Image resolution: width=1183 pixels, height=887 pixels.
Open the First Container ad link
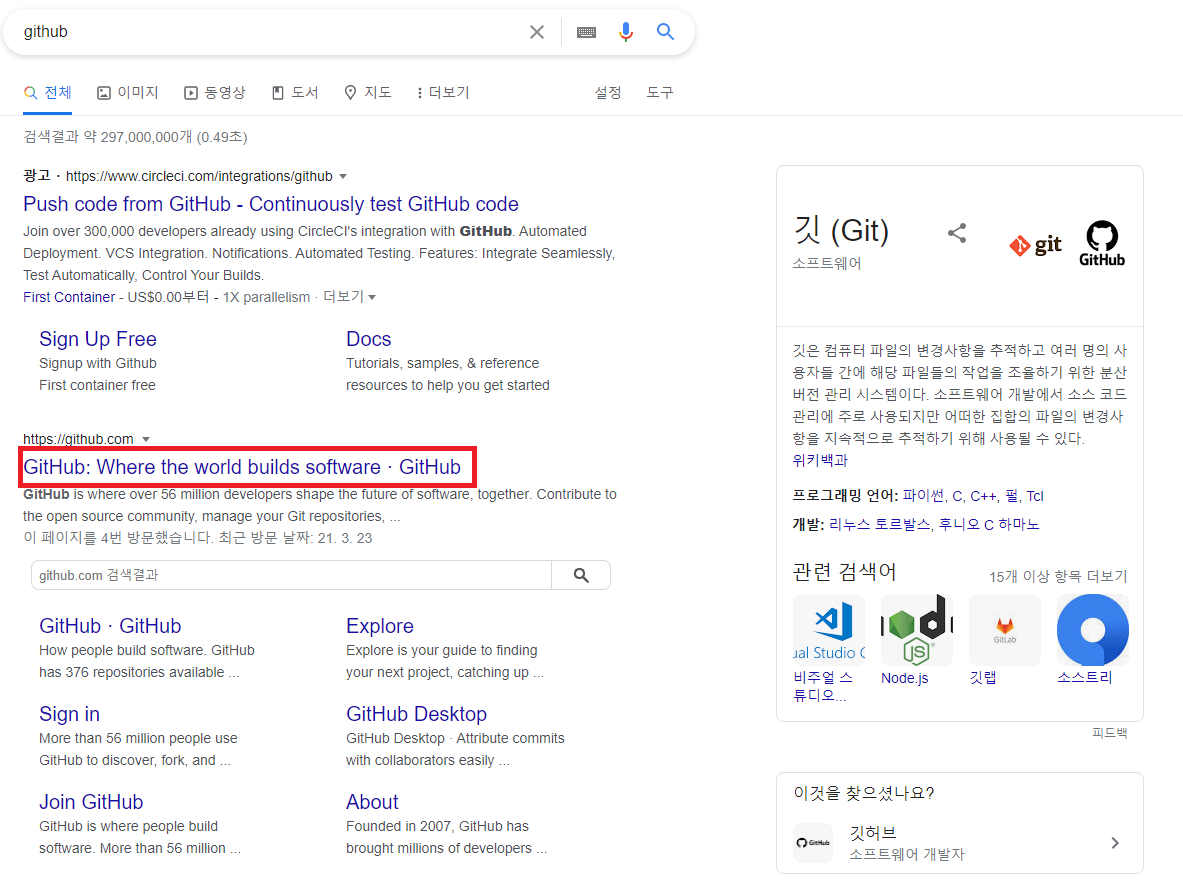(69, 297)
